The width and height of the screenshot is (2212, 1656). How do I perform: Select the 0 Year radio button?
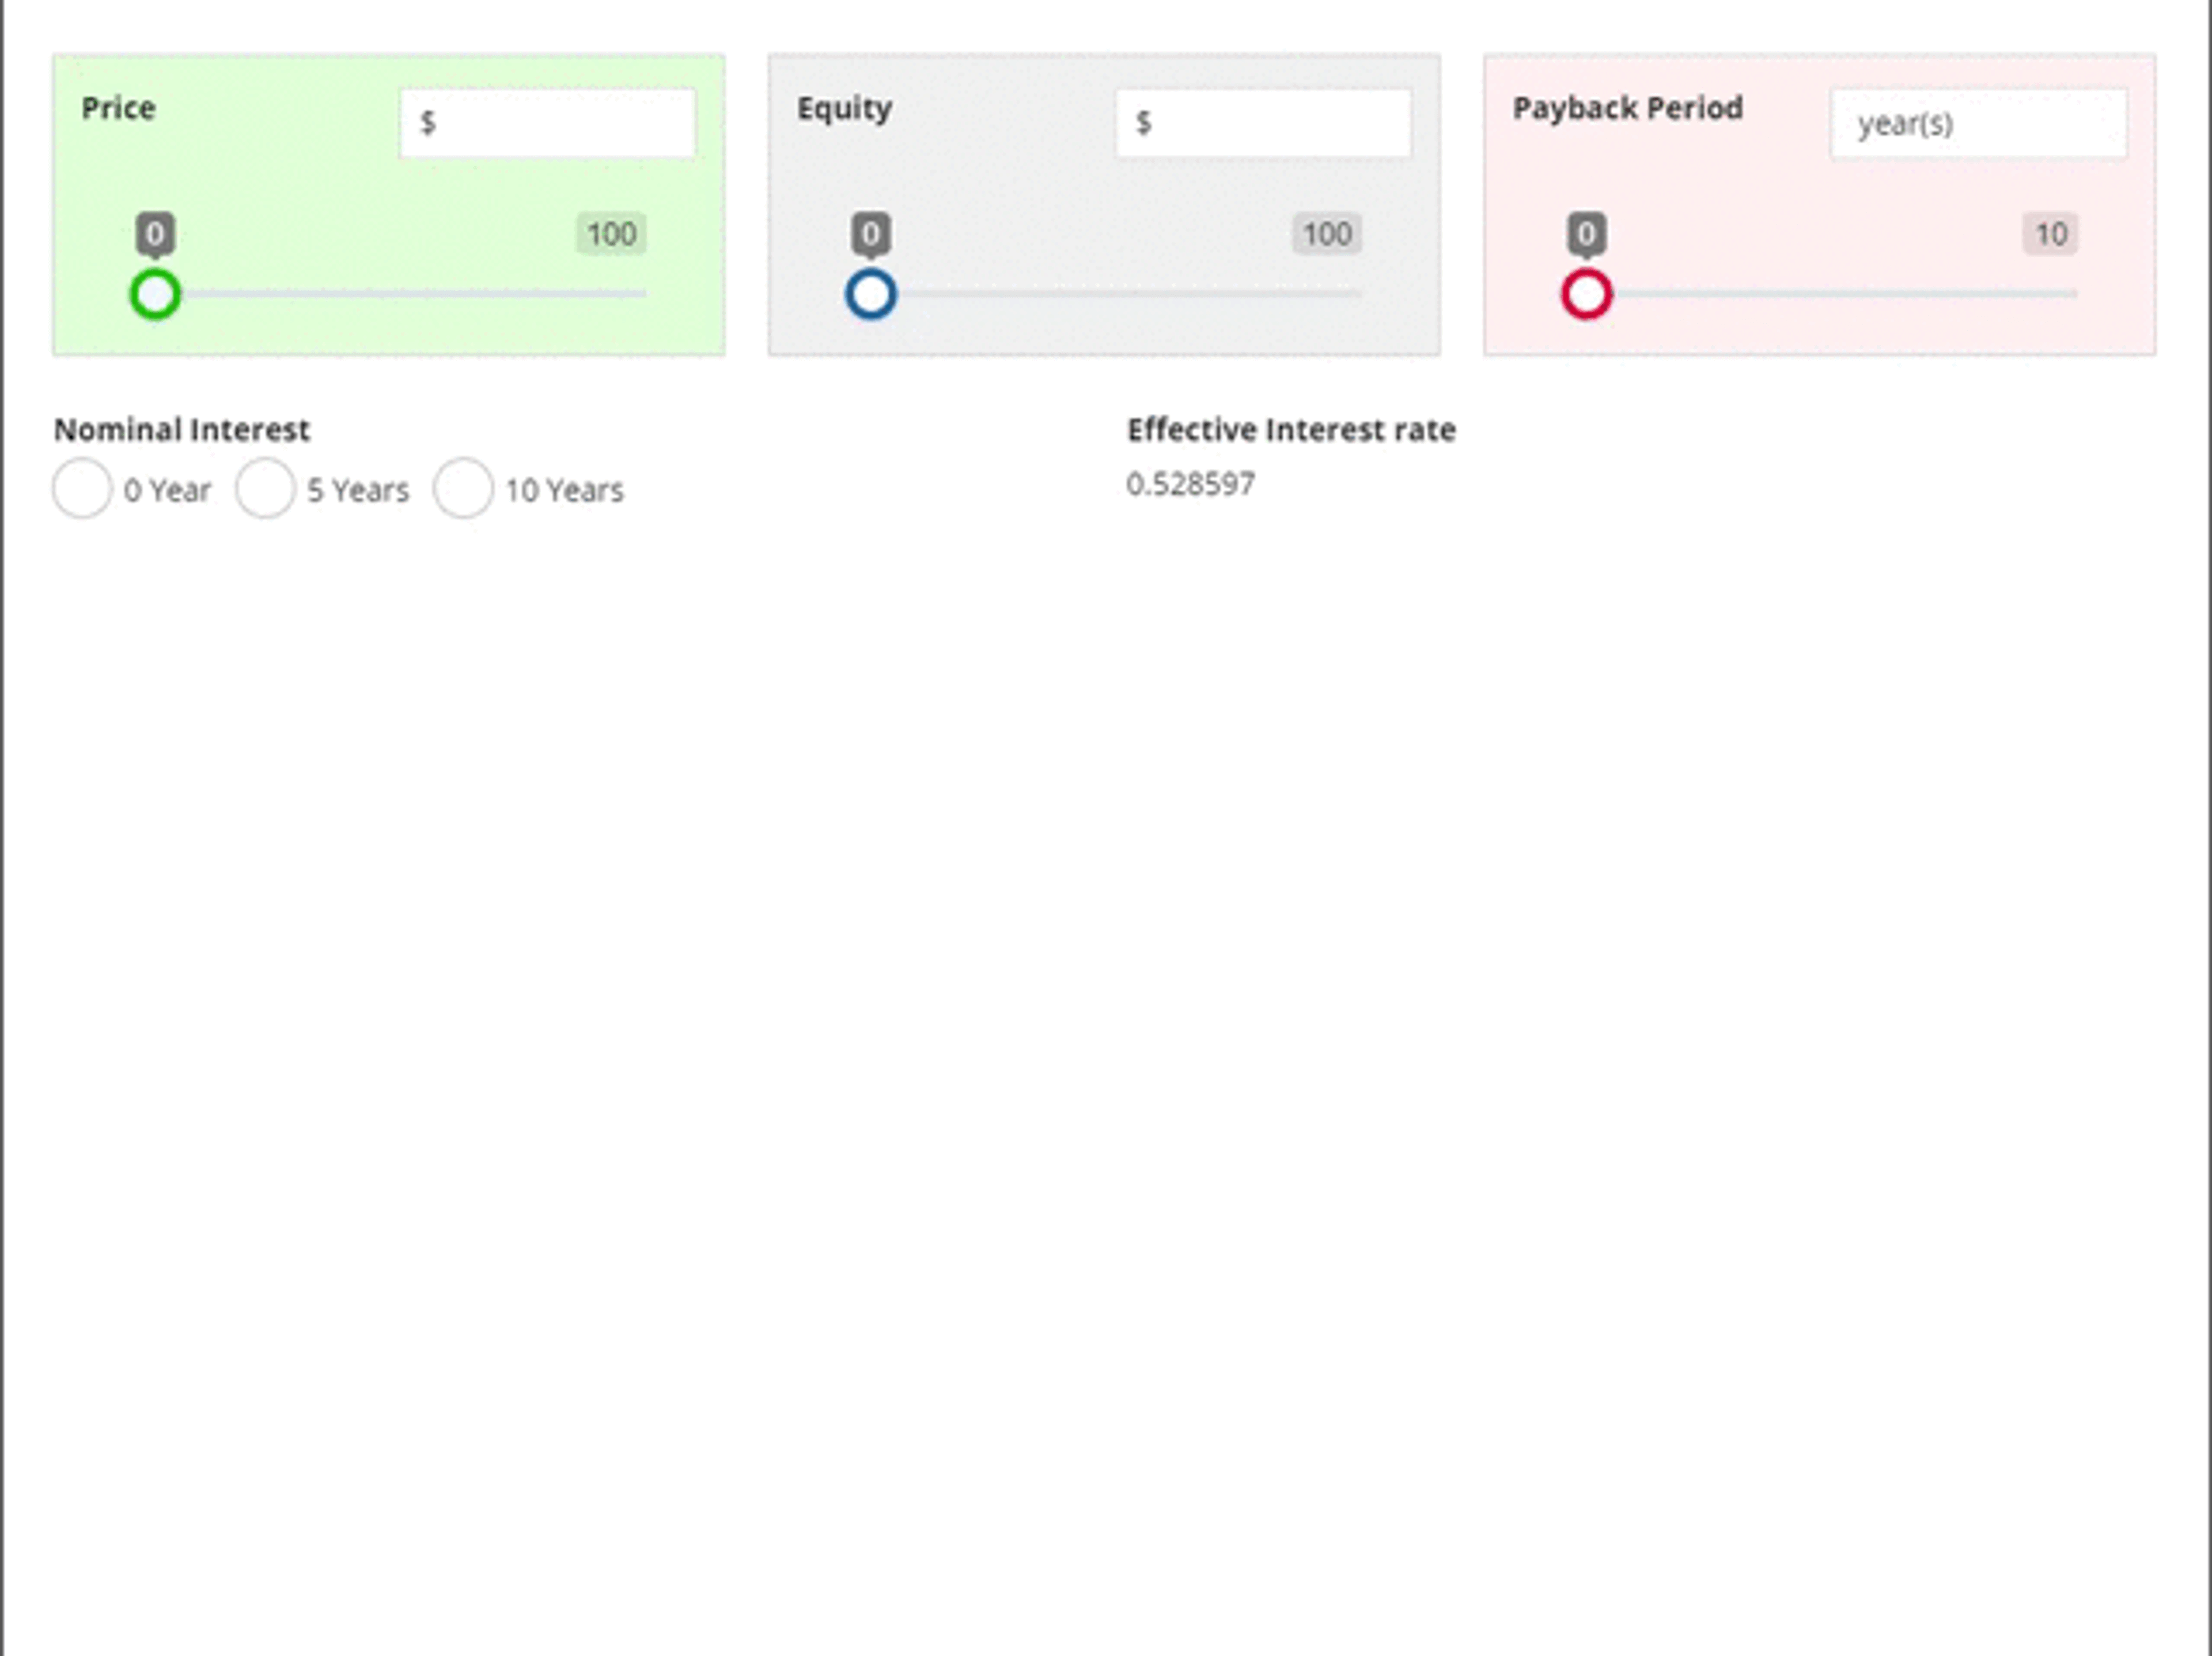[x=82, y=488]
